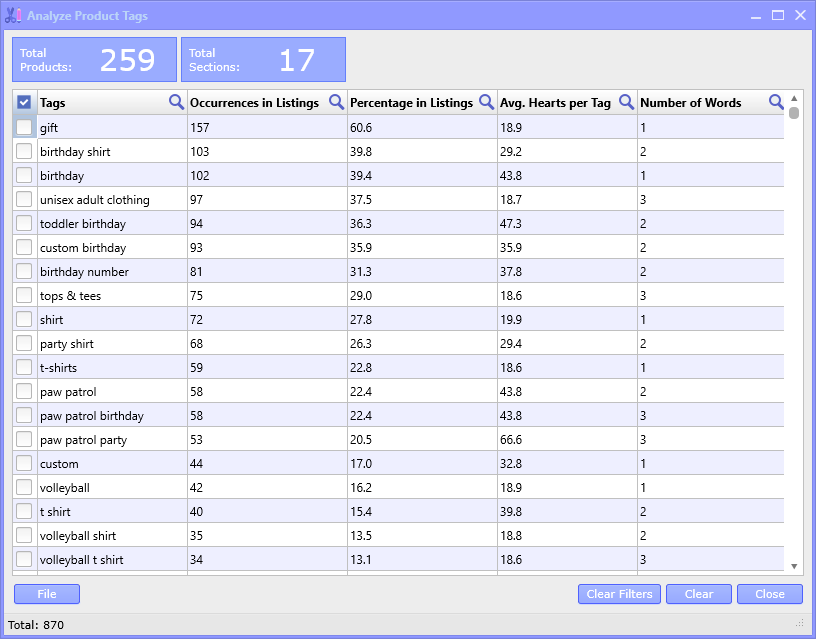Click the vertical scrollbar thumb
The height and width of the screenshot is (639, 816).
click(x=794, y=113)
